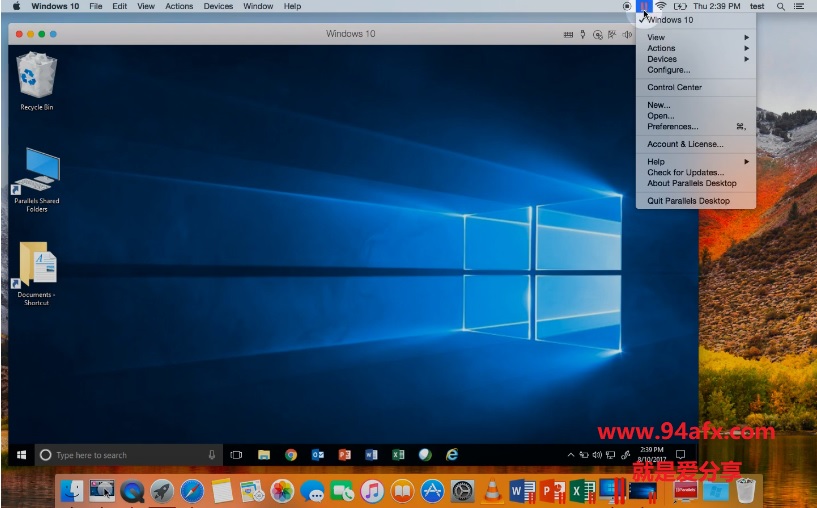Open Preferences... from Parallels dropdown
817x508 pixels.
[x=696, y=127]
